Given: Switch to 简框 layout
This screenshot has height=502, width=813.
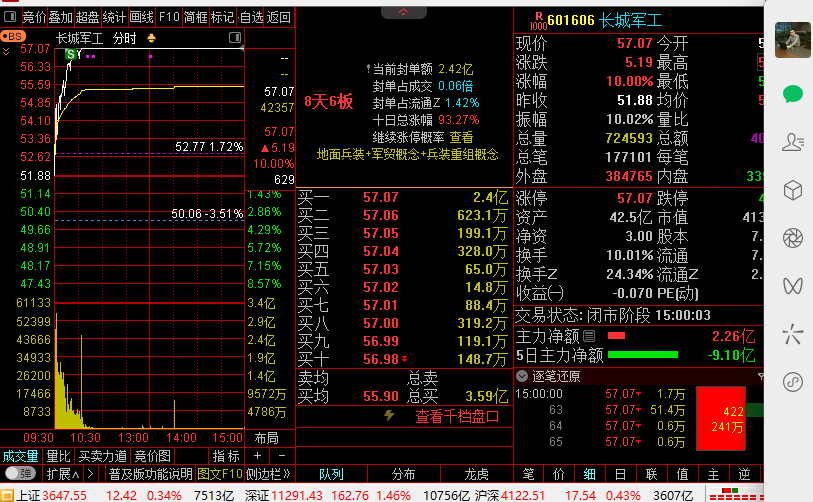Looking at the screenshot, I should coord(195,17).
